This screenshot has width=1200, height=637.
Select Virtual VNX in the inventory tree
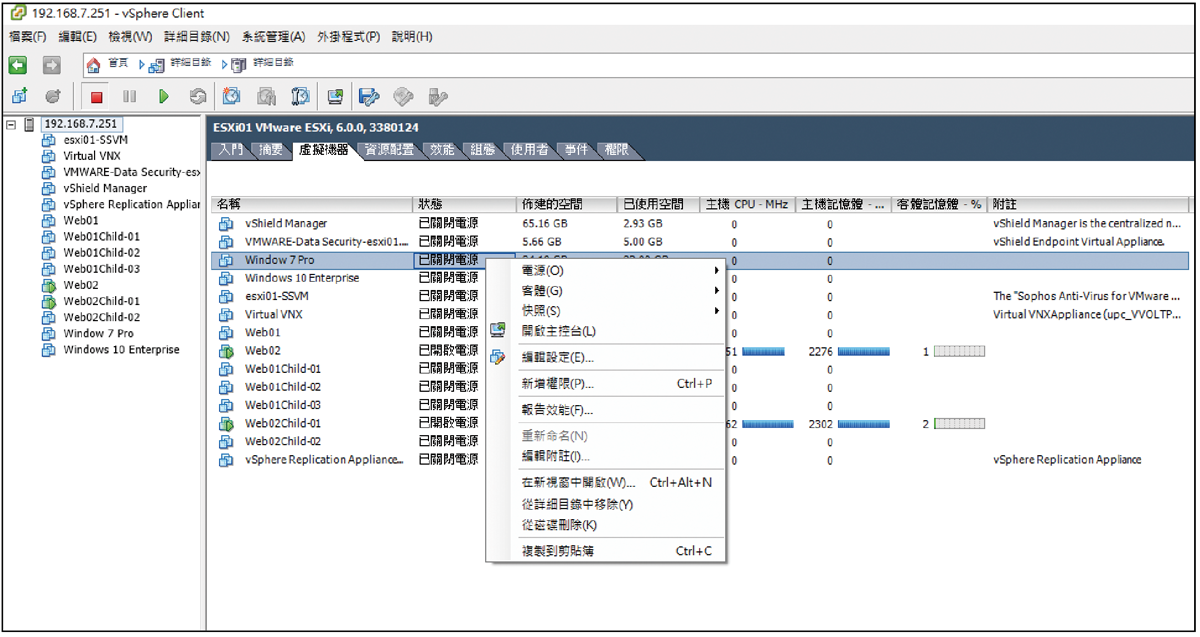[93, 156]
